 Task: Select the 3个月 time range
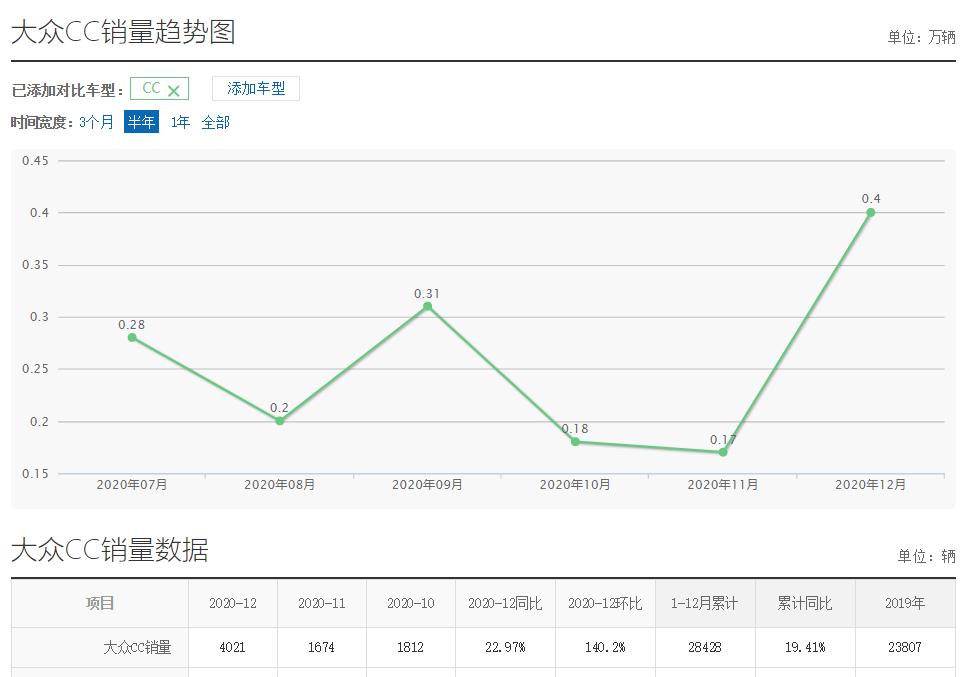point(96,122)
